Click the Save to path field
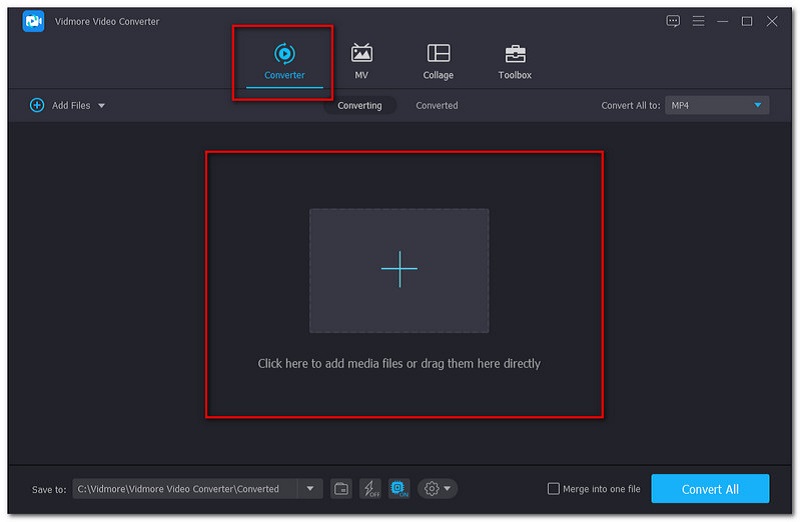 coord(184,489)
